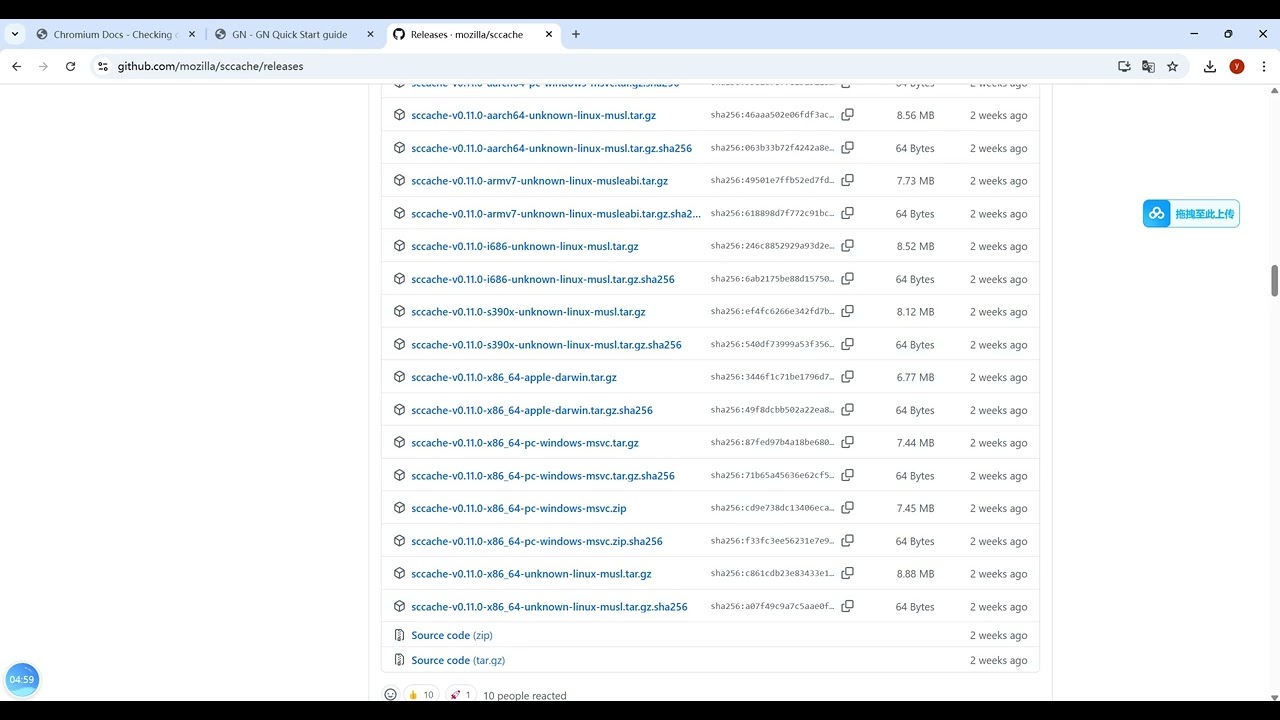Viewport: 1280px width, 720px height.
Task: Download sccache-v0.11.0-armv7-unknown-linux-musleabi.tar.gz.sha256 file
Action: 556,214
